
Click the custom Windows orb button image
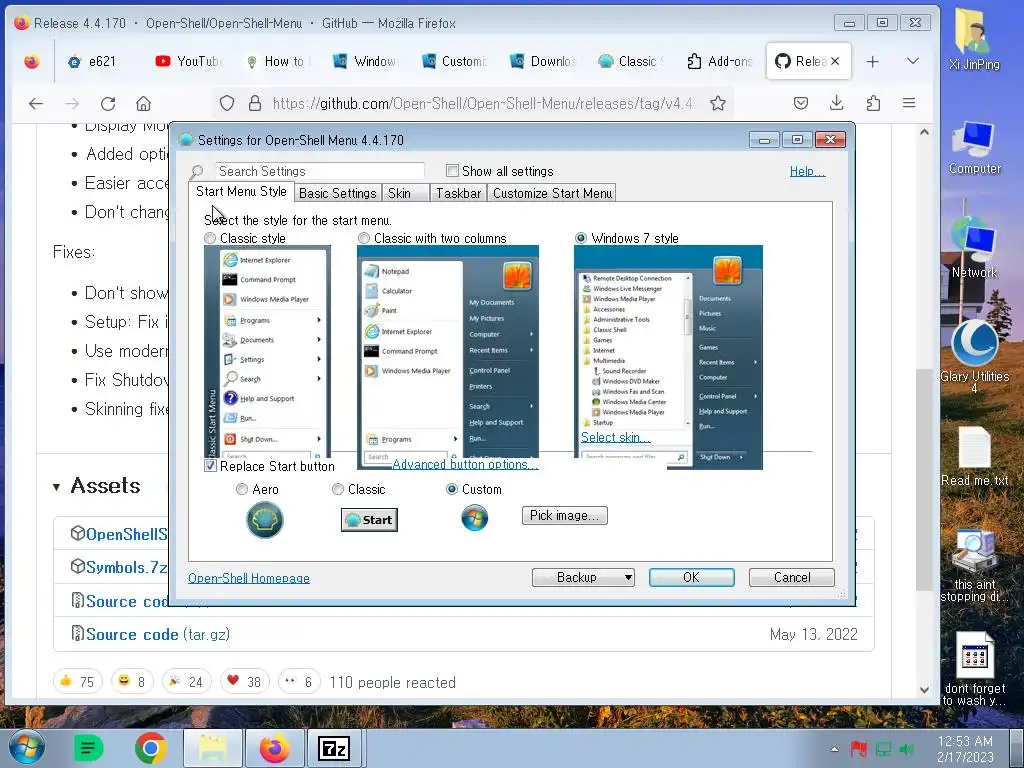click(475, 518)
